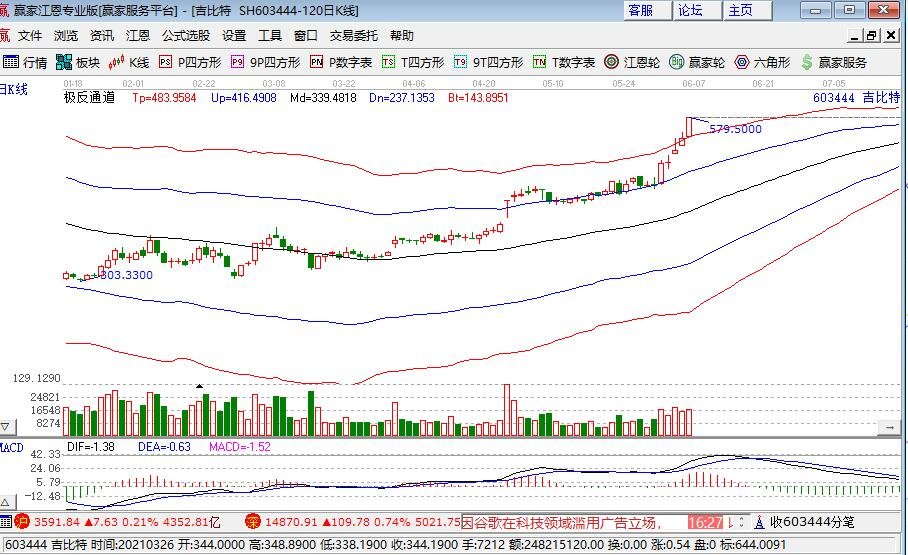Click the Bt=143.8951 value
Image resolution: width=908 pixels, height=555 pixels.
click(x=478, y=98)
